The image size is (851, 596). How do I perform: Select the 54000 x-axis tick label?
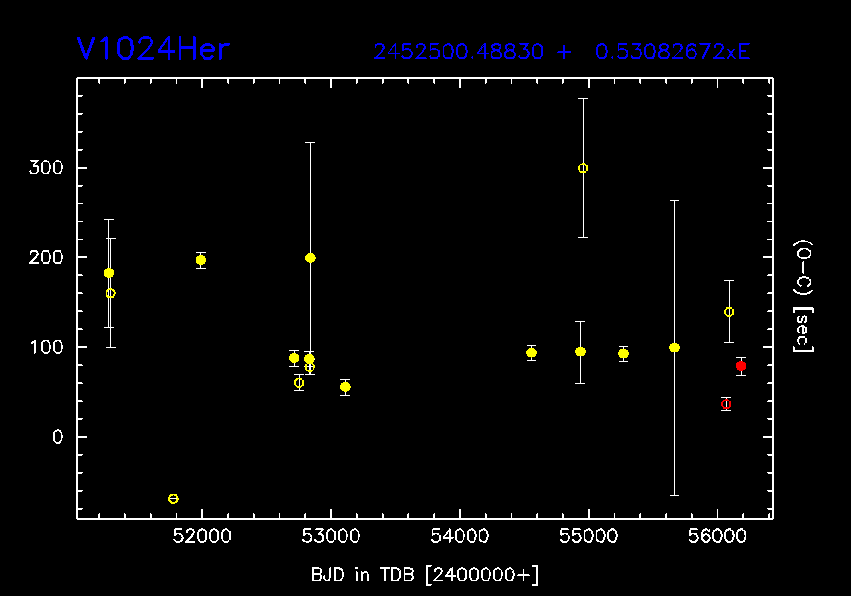coord(459,538)
